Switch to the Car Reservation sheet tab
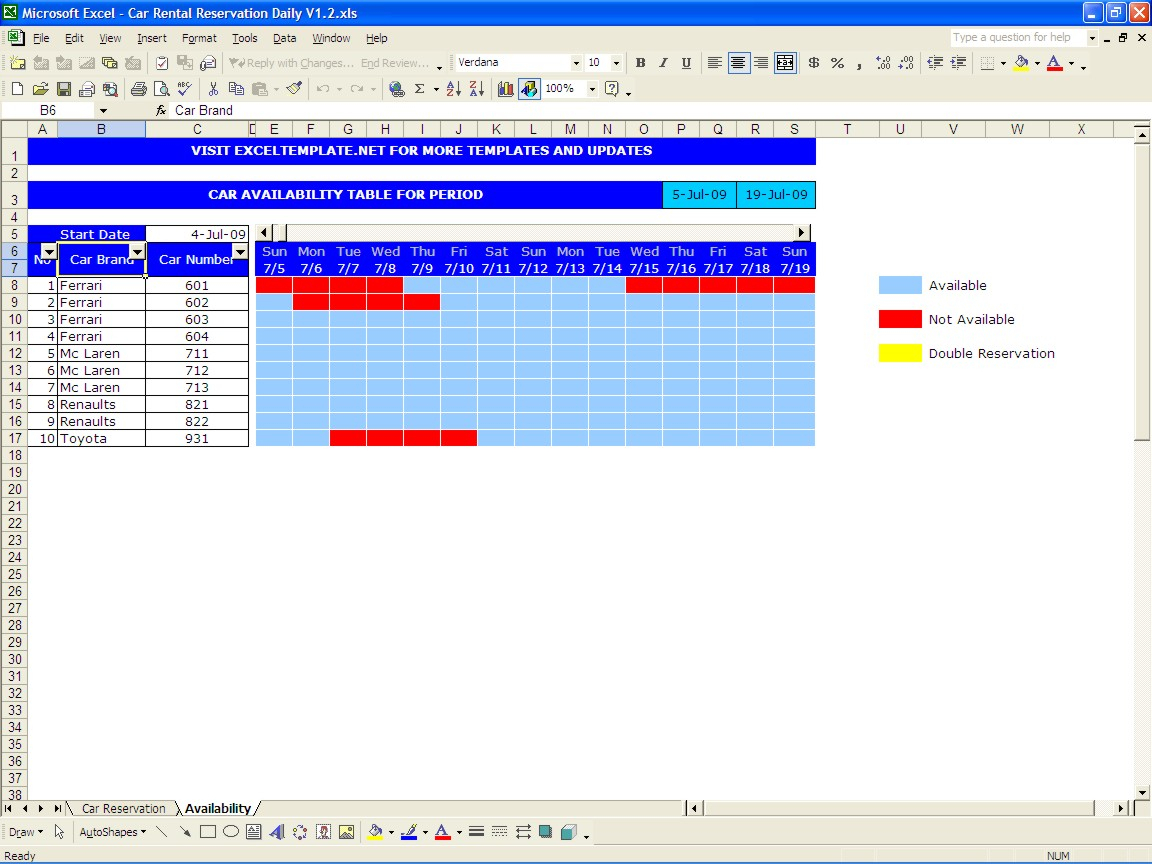1152x864 pixels. (x=123, y=808)
